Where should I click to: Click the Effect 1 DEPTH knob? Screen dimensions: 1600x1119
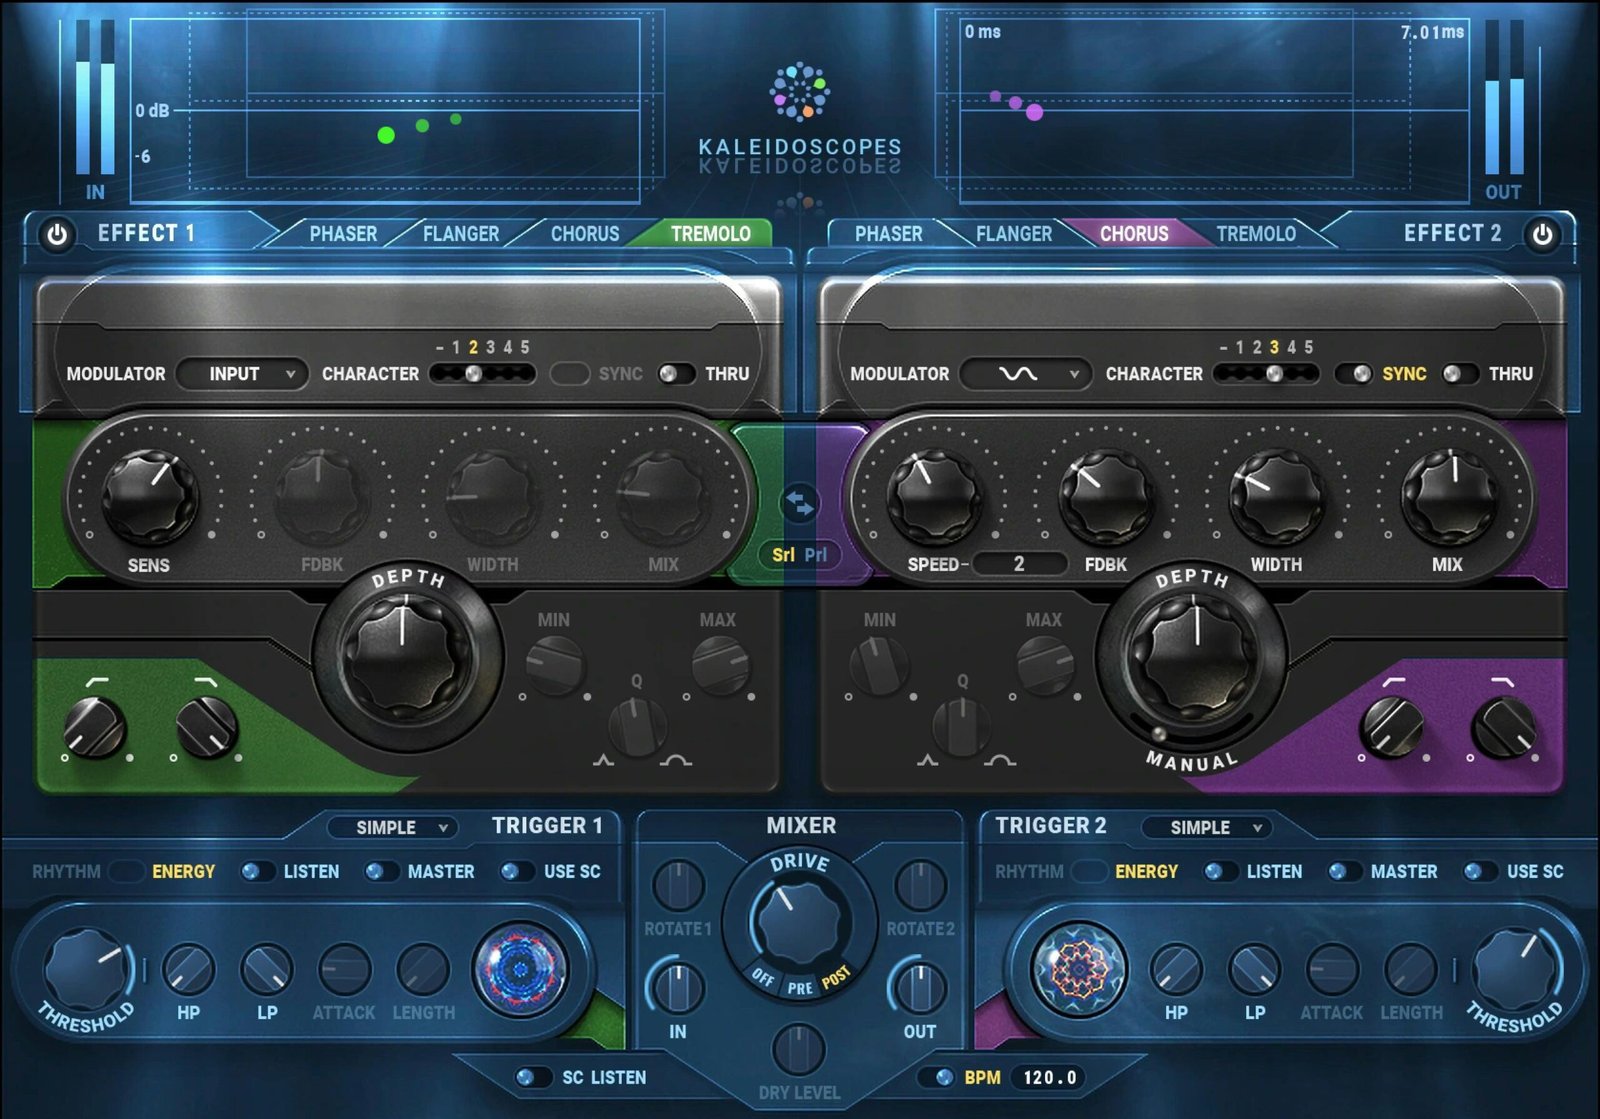point(405,657)
